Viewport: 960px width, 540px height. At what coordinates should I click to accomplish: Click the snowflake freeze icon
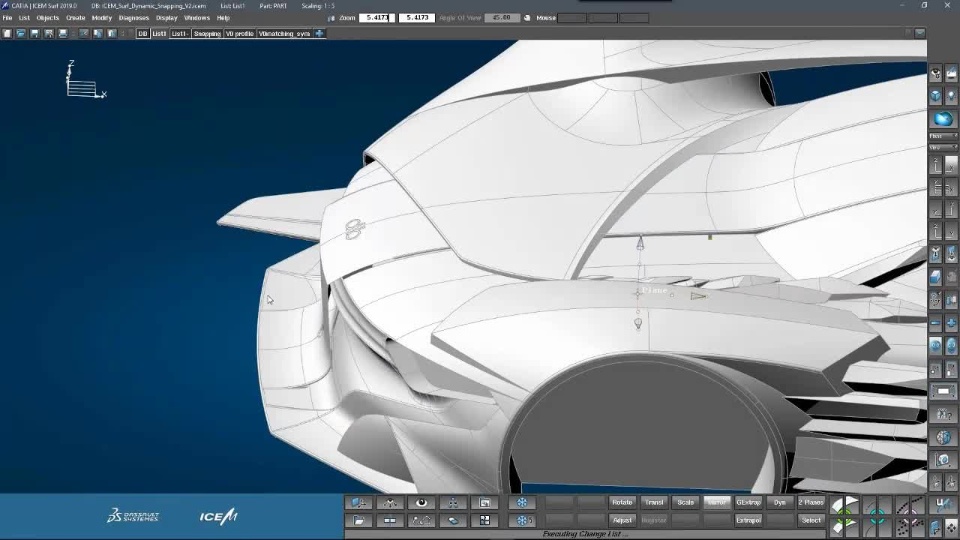click(522, 503)
